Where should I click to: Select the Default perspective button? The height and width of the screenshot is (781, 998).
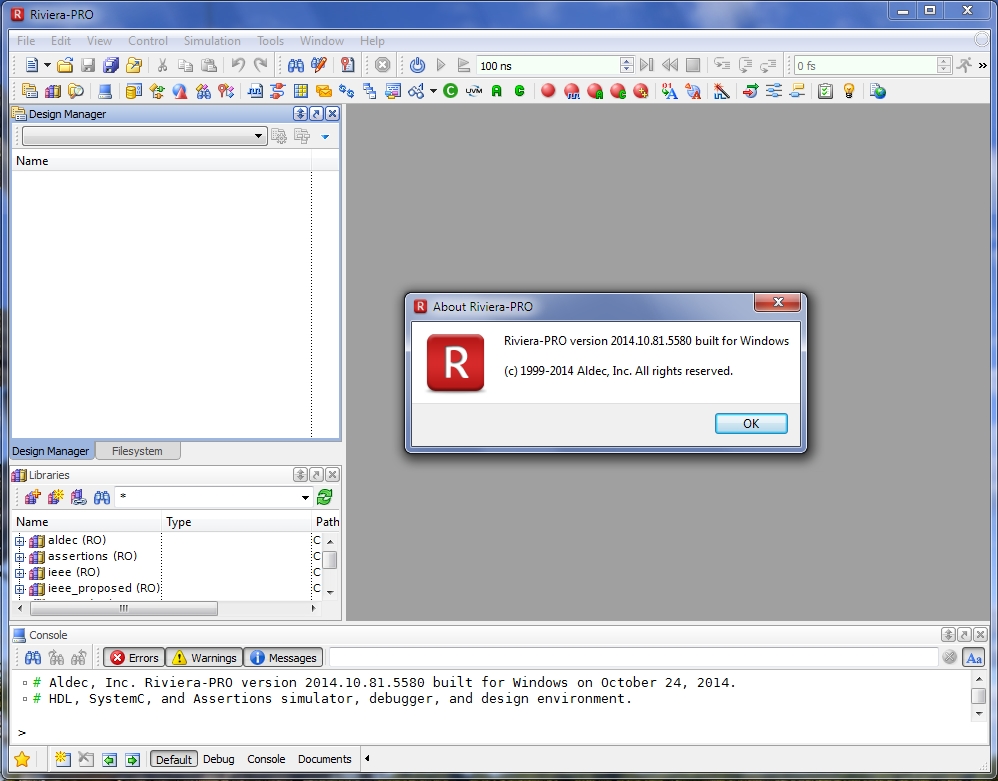click(x=174, y=759)
